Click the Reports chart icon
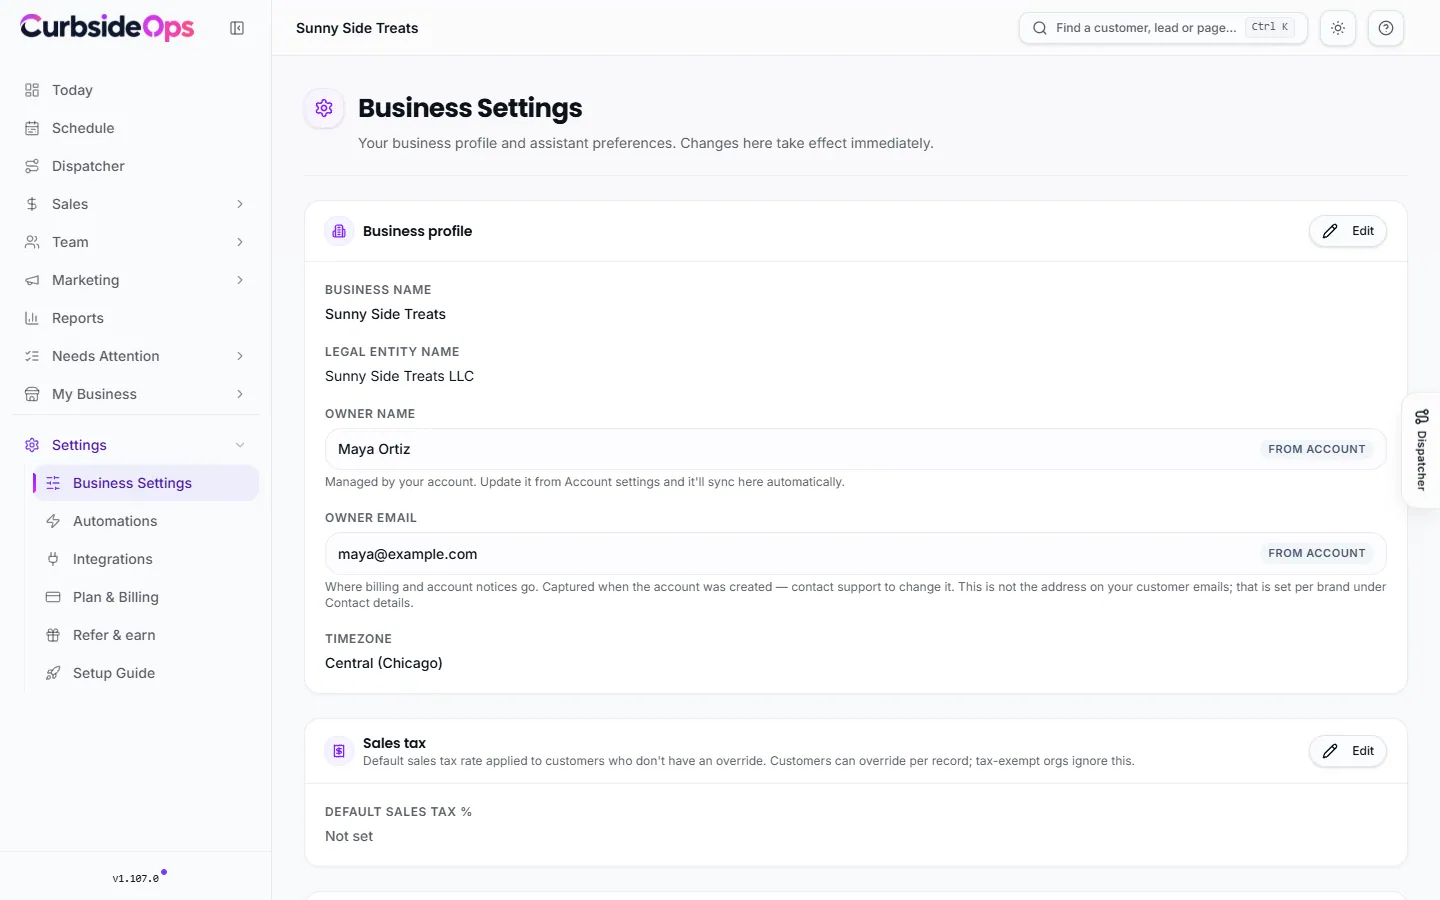1440x900 pixels. click(32, 318)
